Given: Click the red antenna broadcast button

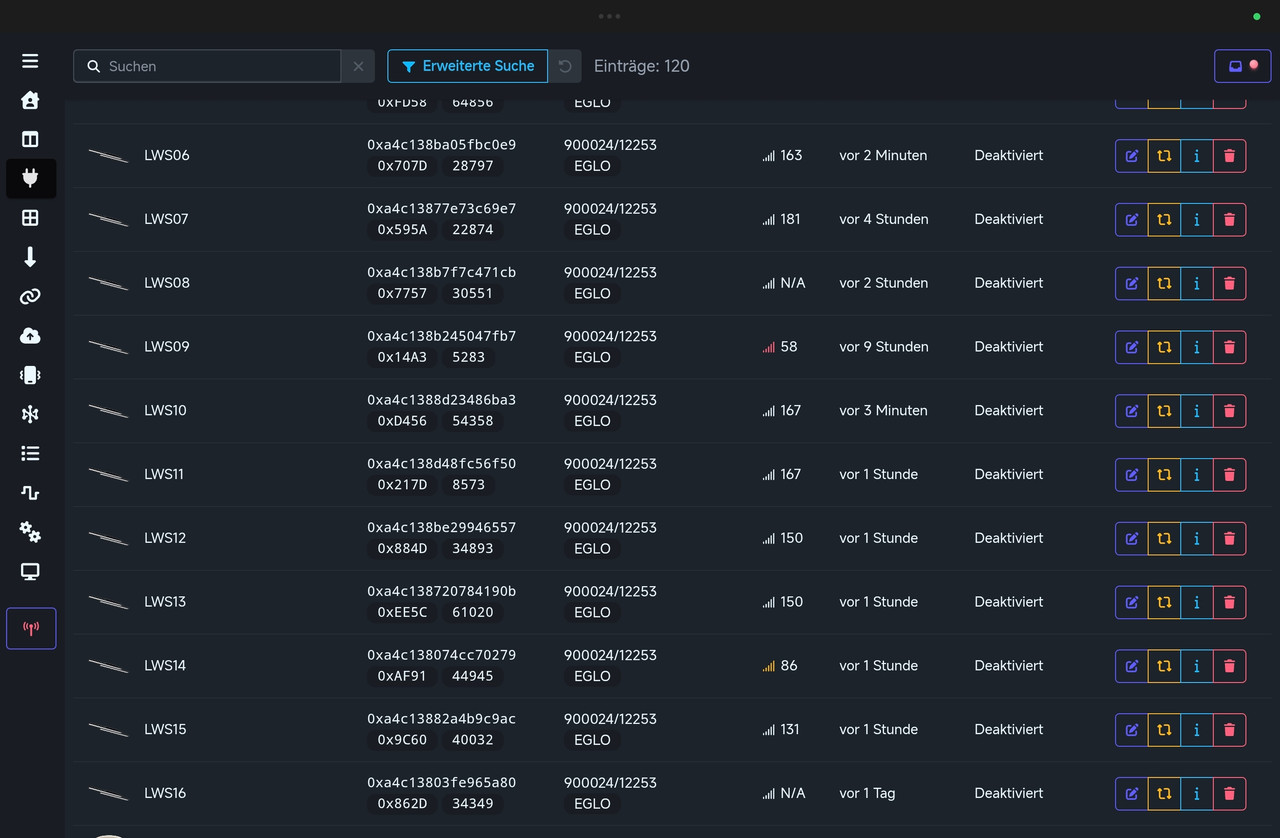Looking at the screenshot, I should 31,628.
